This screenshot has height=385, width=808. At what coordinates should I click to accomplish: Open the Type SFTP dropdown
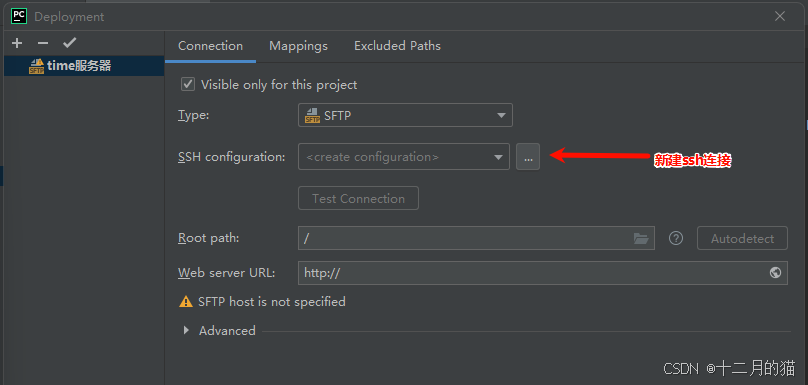tap(405, 115)
